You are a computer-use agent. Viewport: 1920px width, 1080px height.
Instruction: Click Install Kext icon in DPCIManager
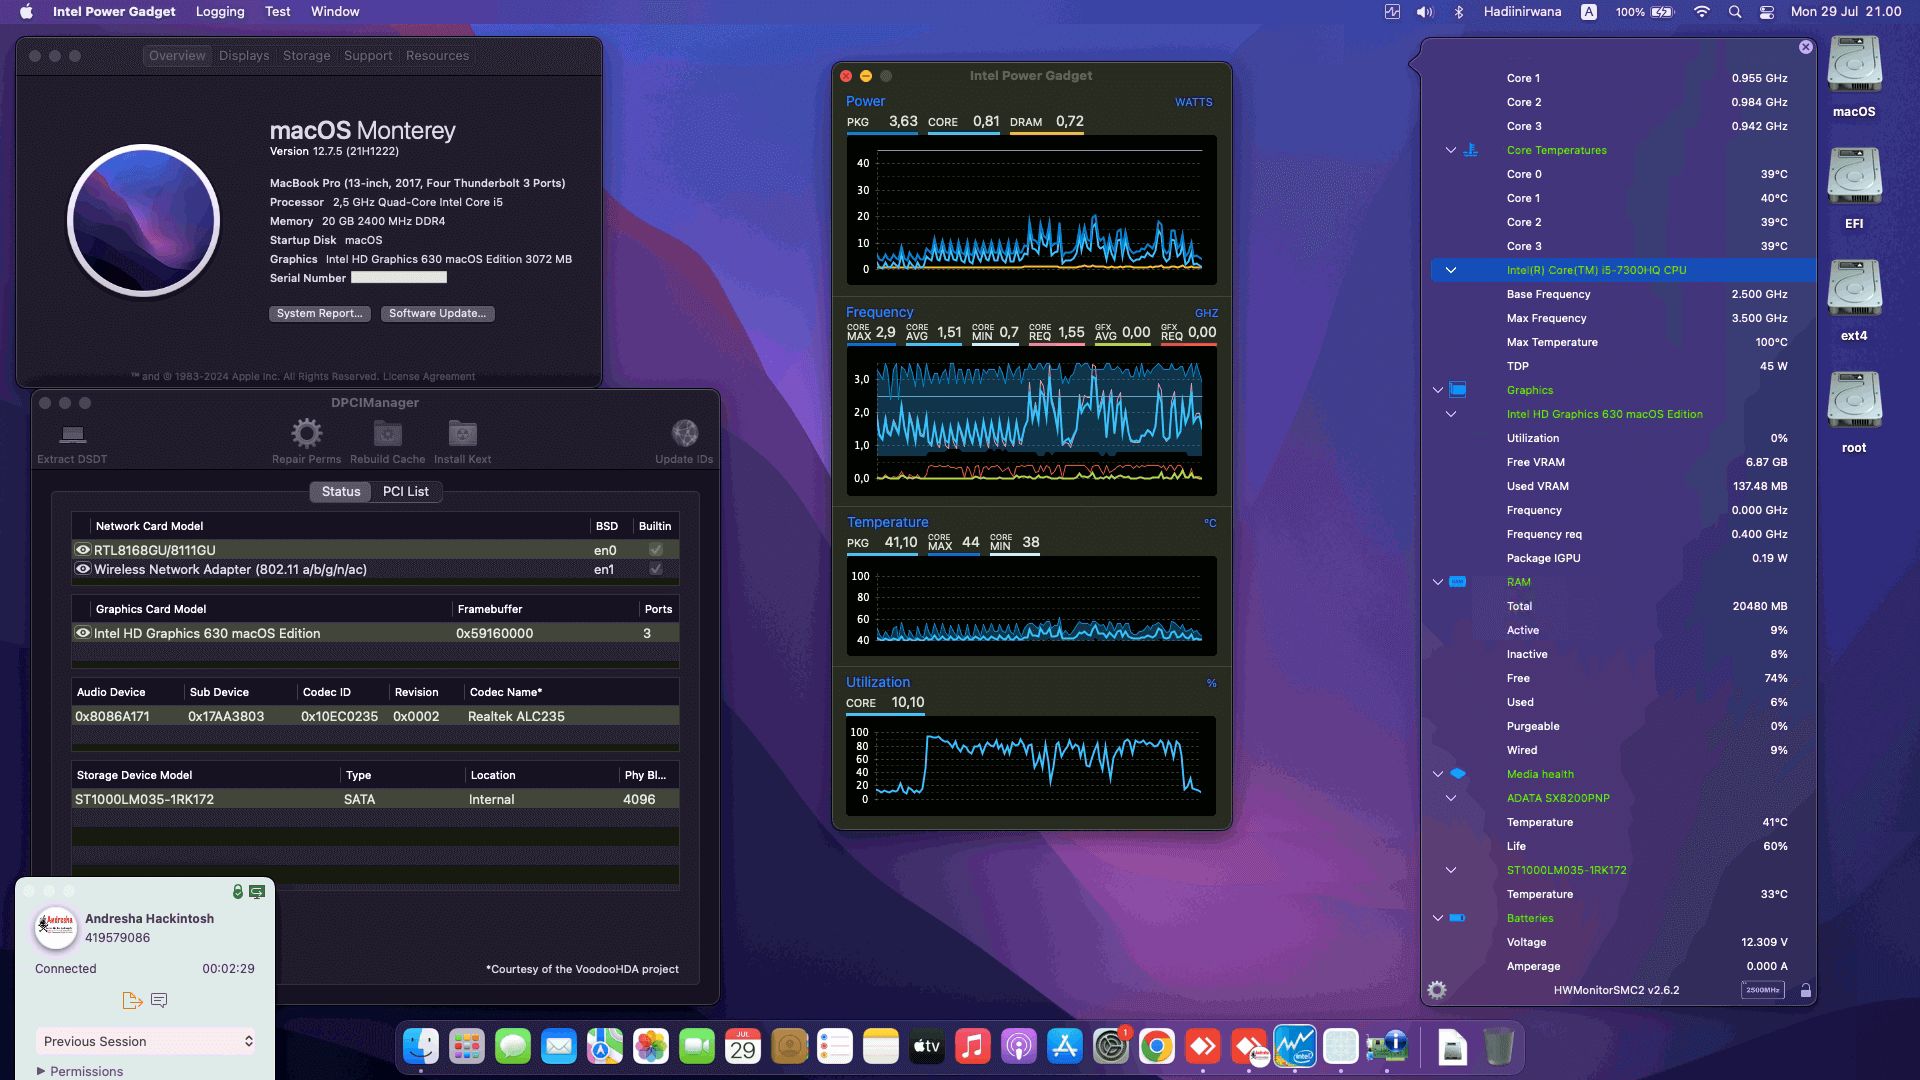pyautogui.click(x=462, y=433)
